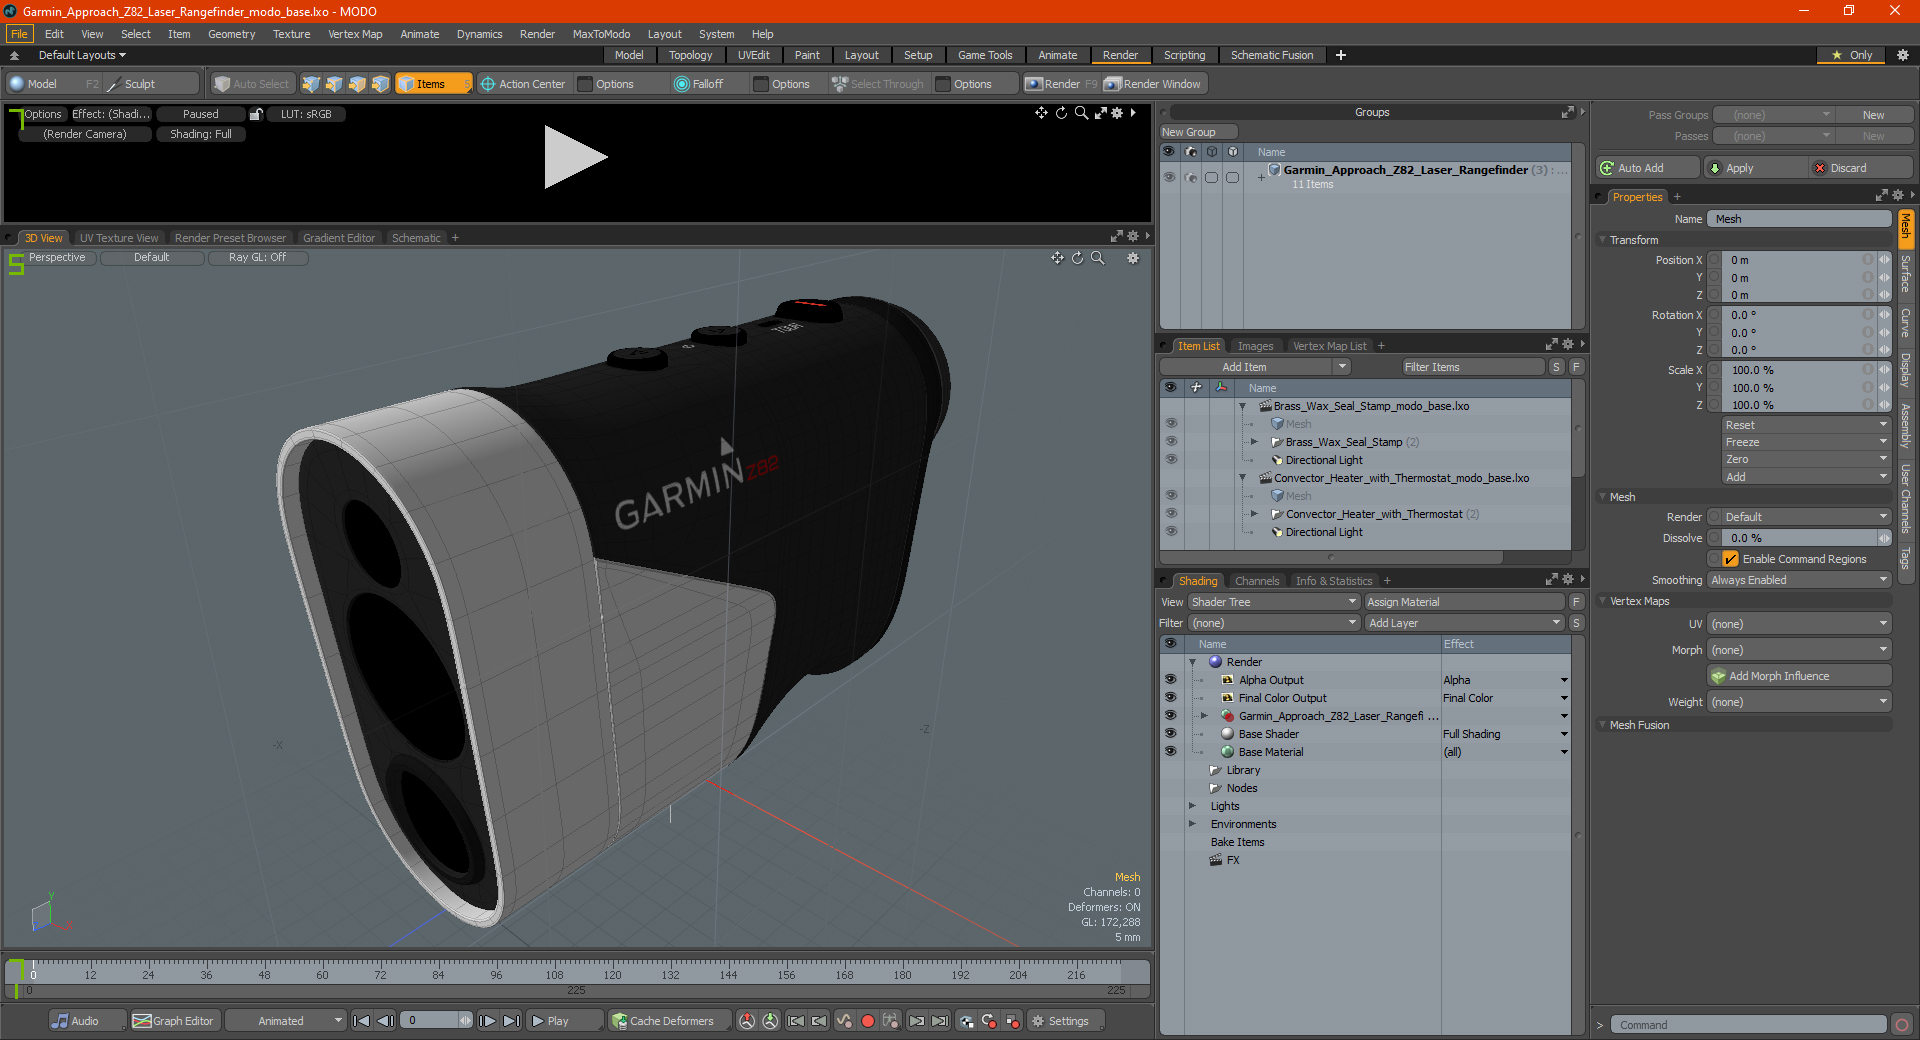Switch to the UVEdit layout tab

pos(753,55)
